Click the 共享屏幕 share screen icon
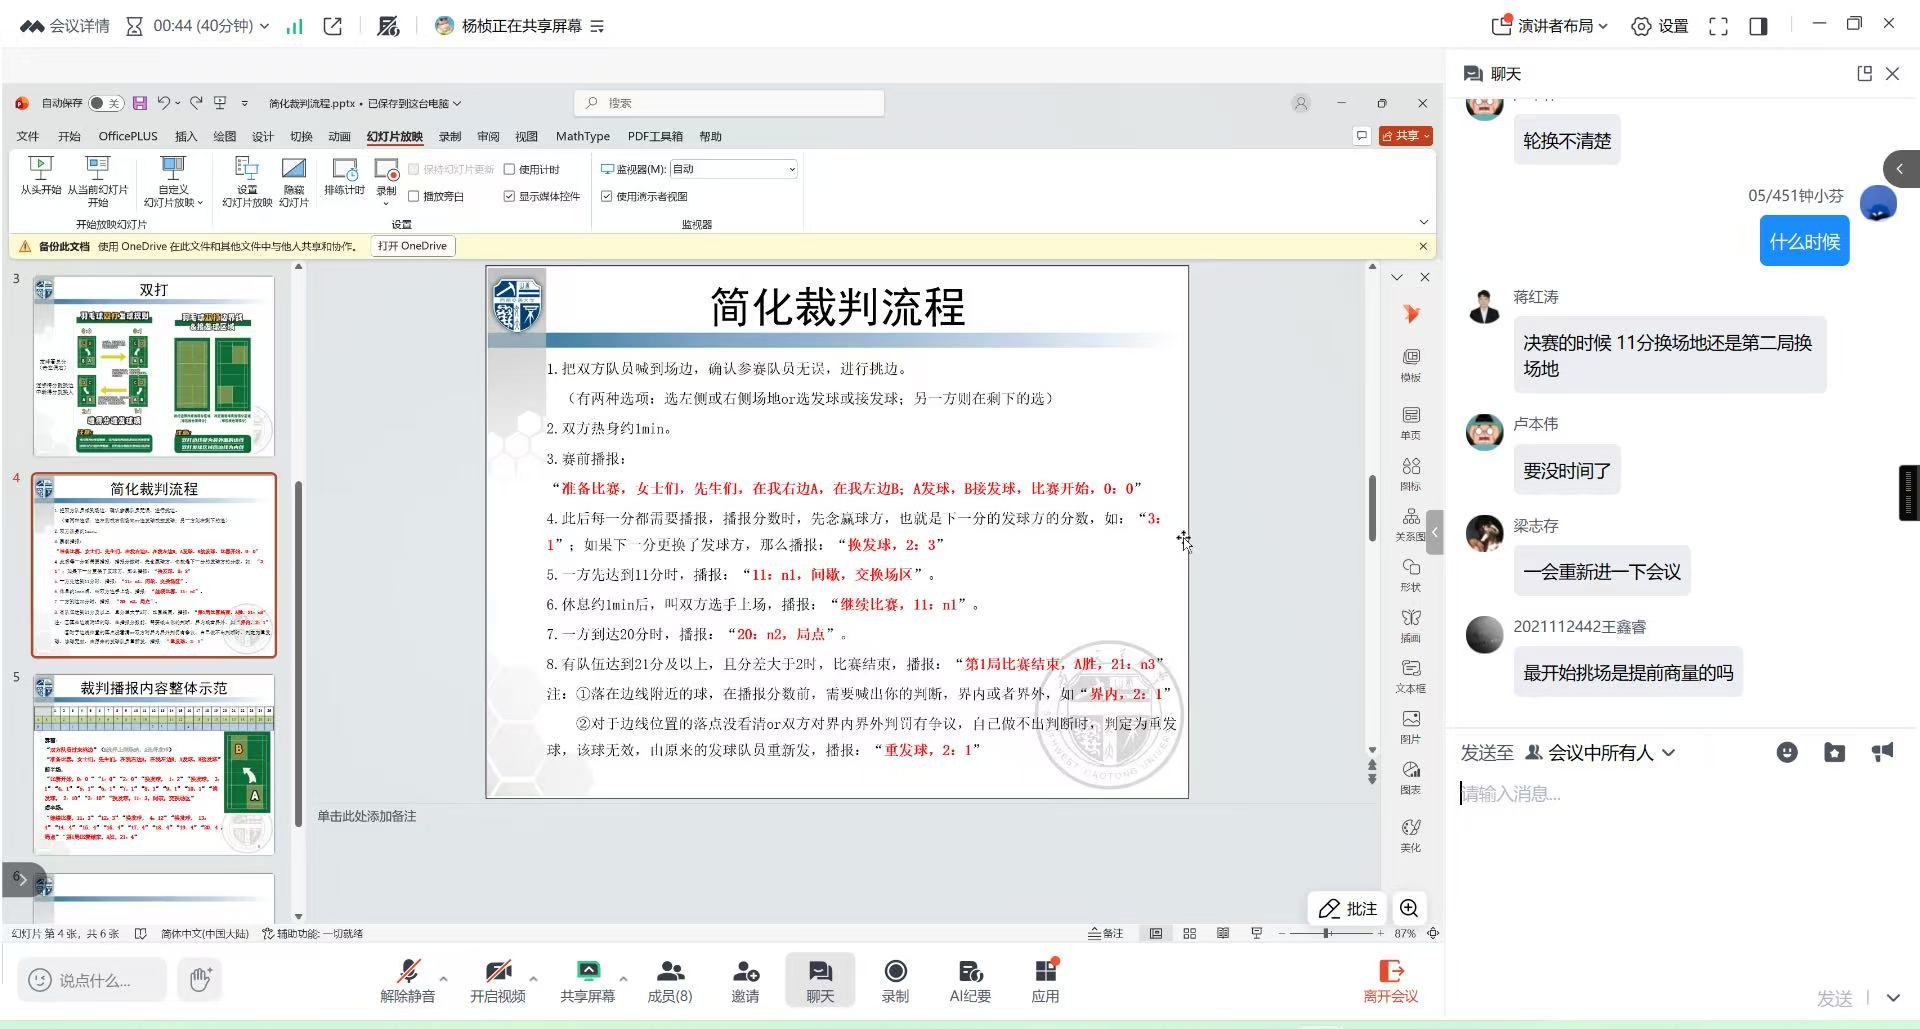Screen dimensions: 1920x1029 point(587,971)
